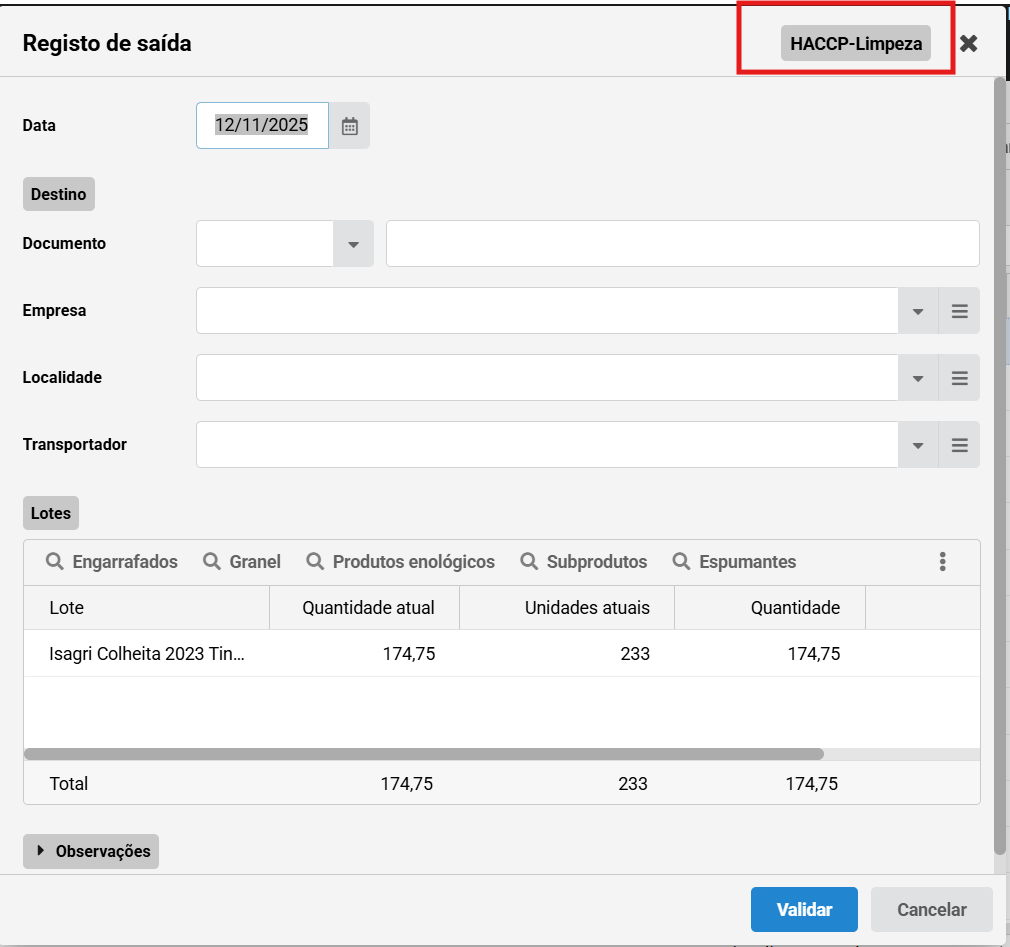
Task: Sort by Quantidade atual column header
Action: [x=365, y=607]
